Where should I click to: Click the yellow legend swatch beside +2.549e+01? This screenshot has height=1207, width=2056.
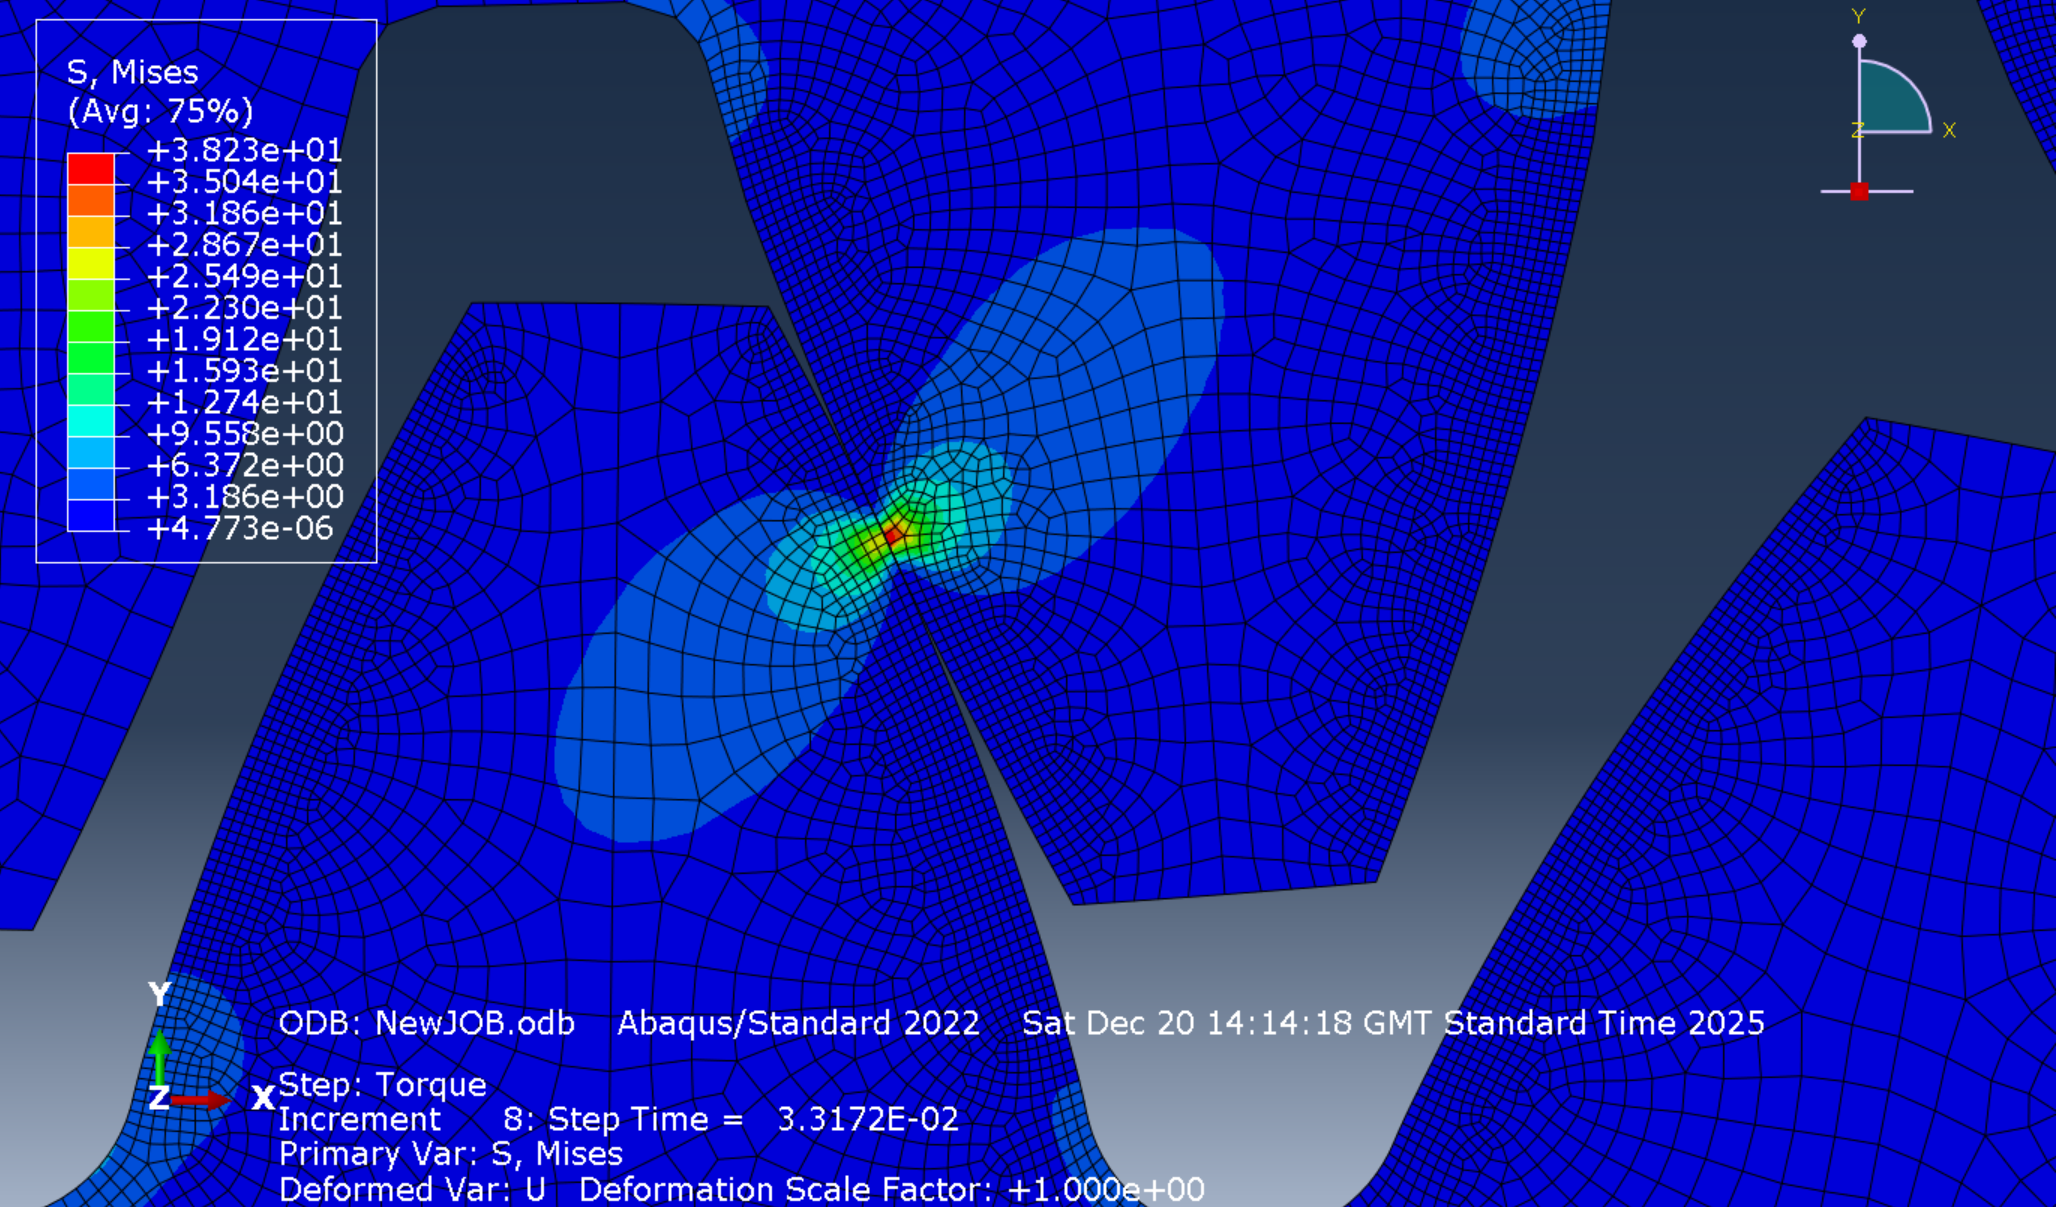[x=91, y=263]
